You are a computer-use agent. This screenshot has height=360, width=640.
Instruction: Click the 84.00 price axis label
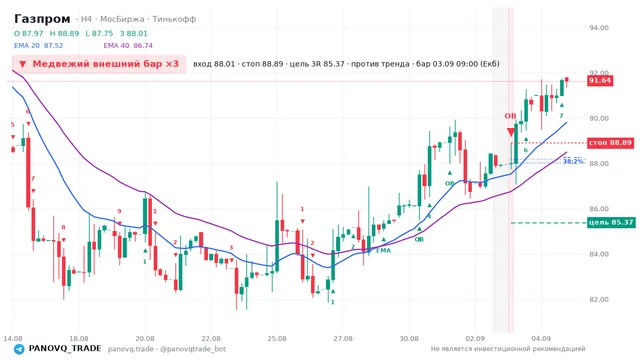[x=599, y=254]
